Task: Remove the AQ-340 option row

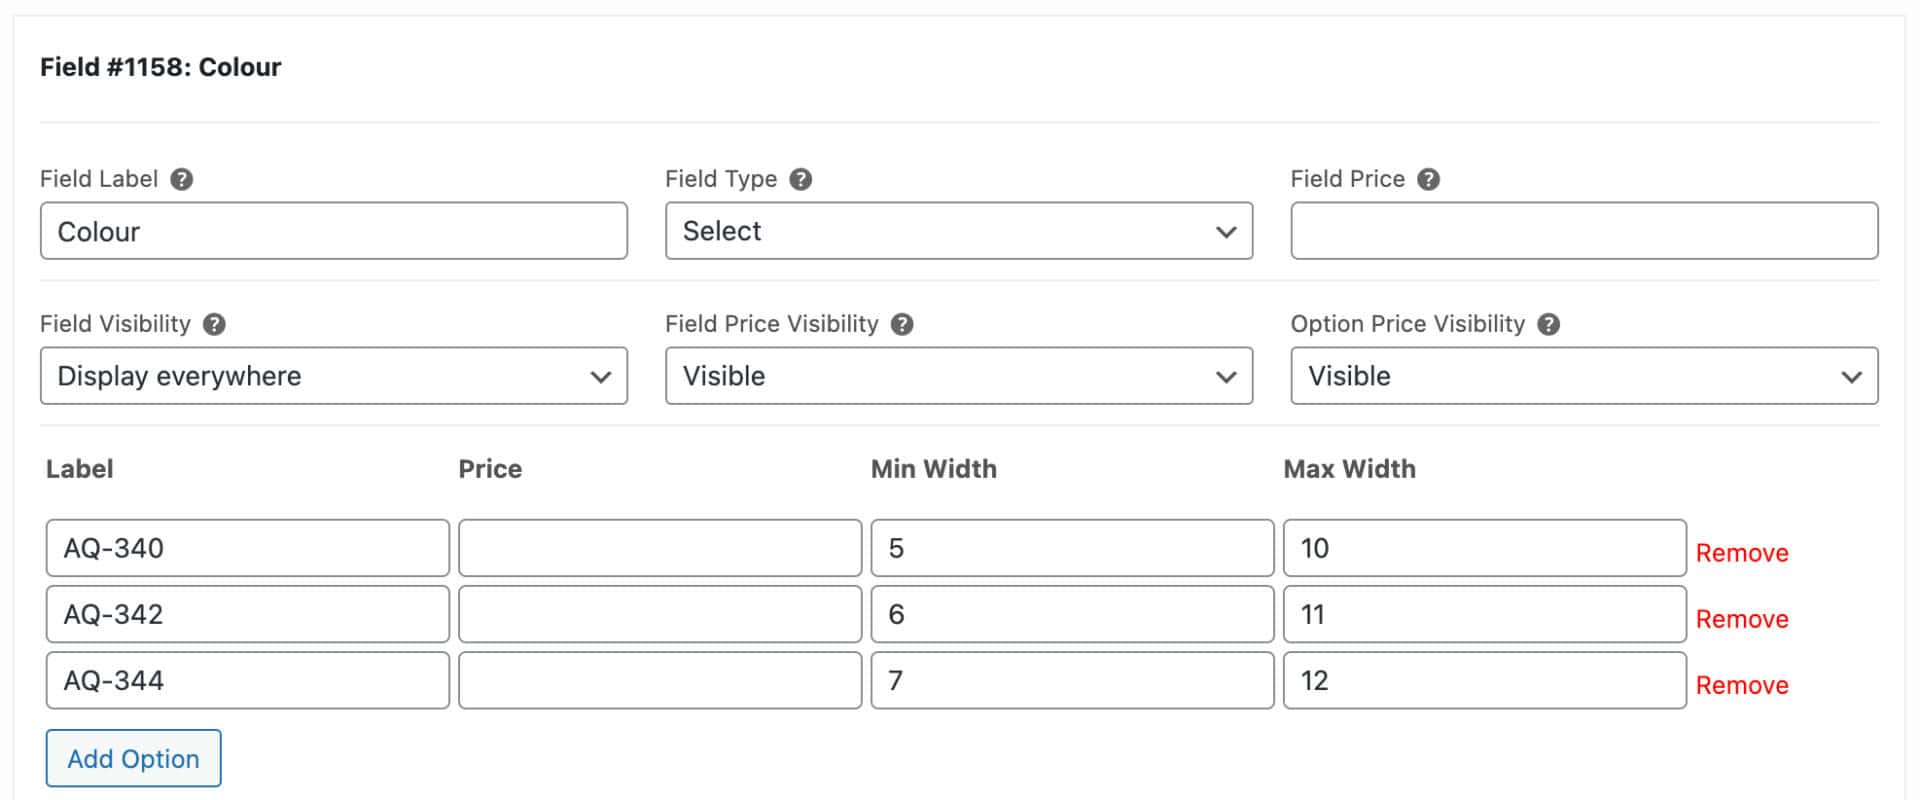Action: [1741, 553]
